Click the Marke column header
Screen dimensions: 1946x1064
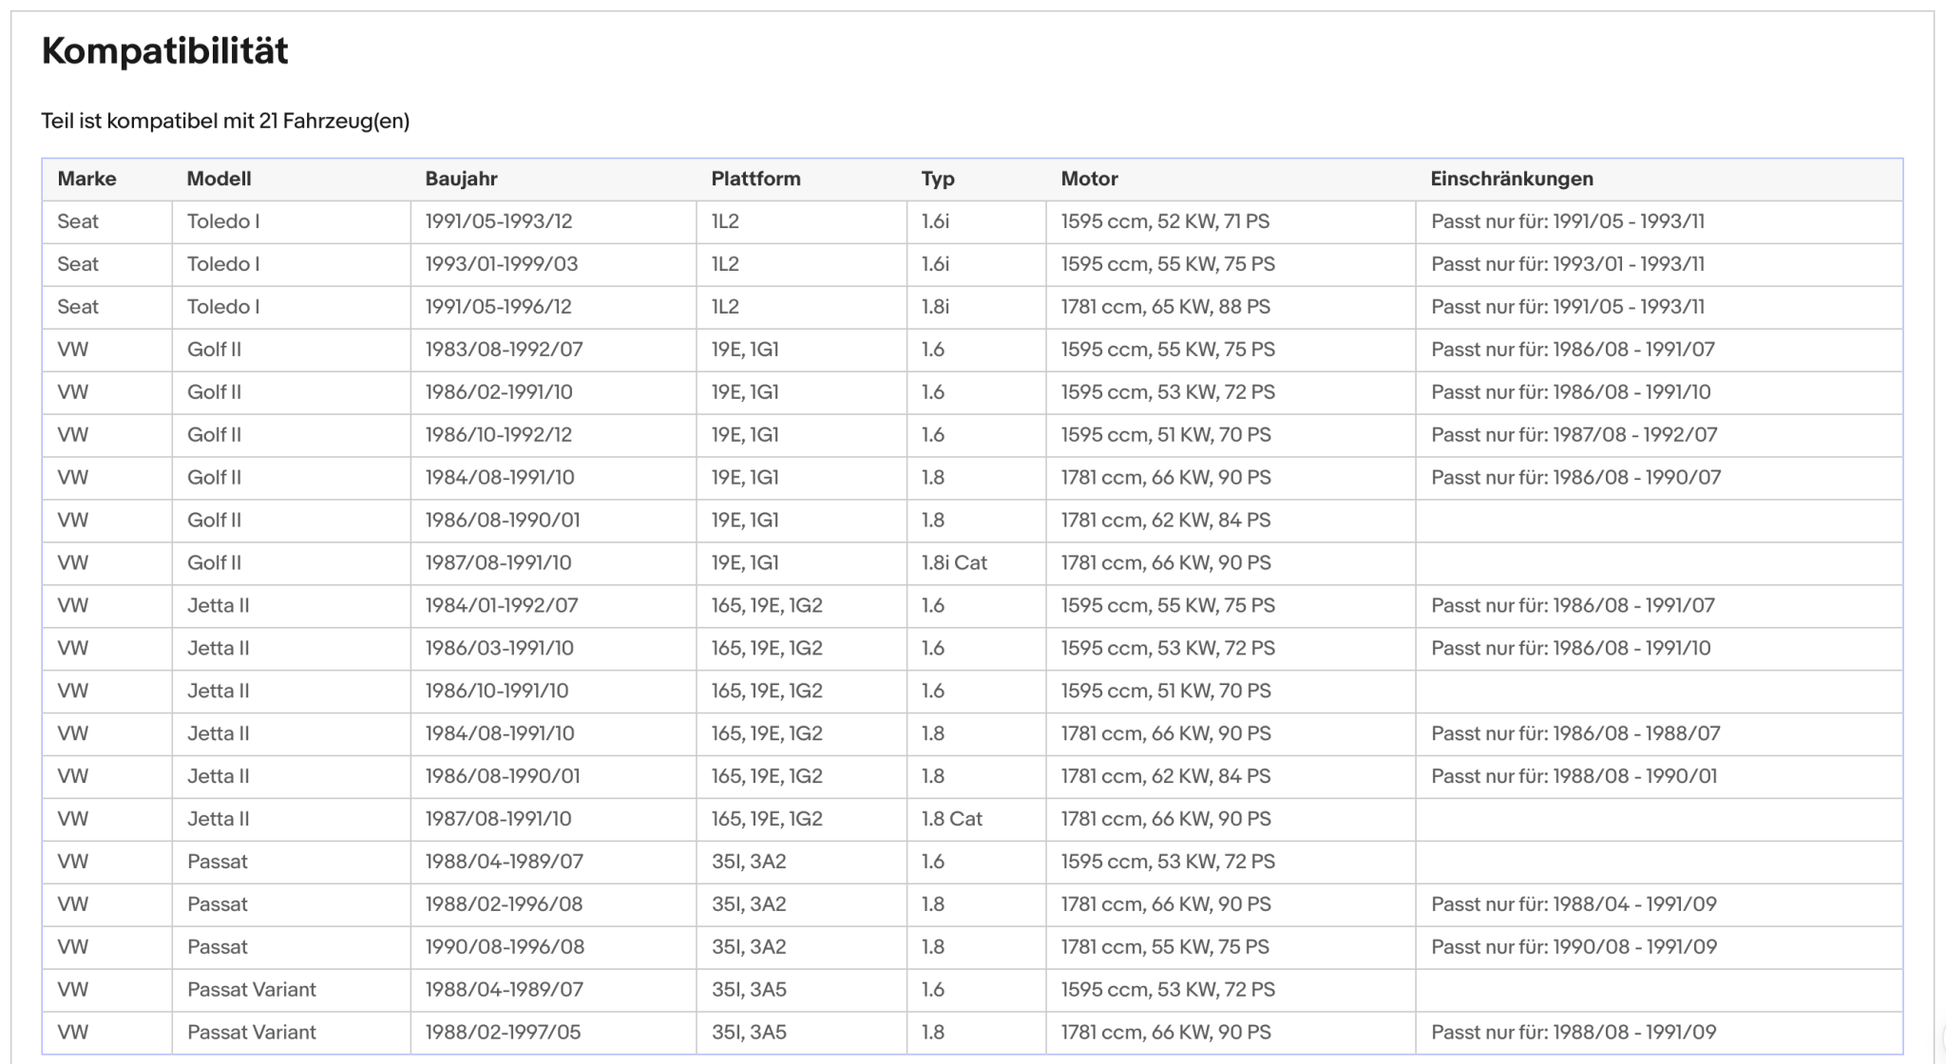coord(87,179)
